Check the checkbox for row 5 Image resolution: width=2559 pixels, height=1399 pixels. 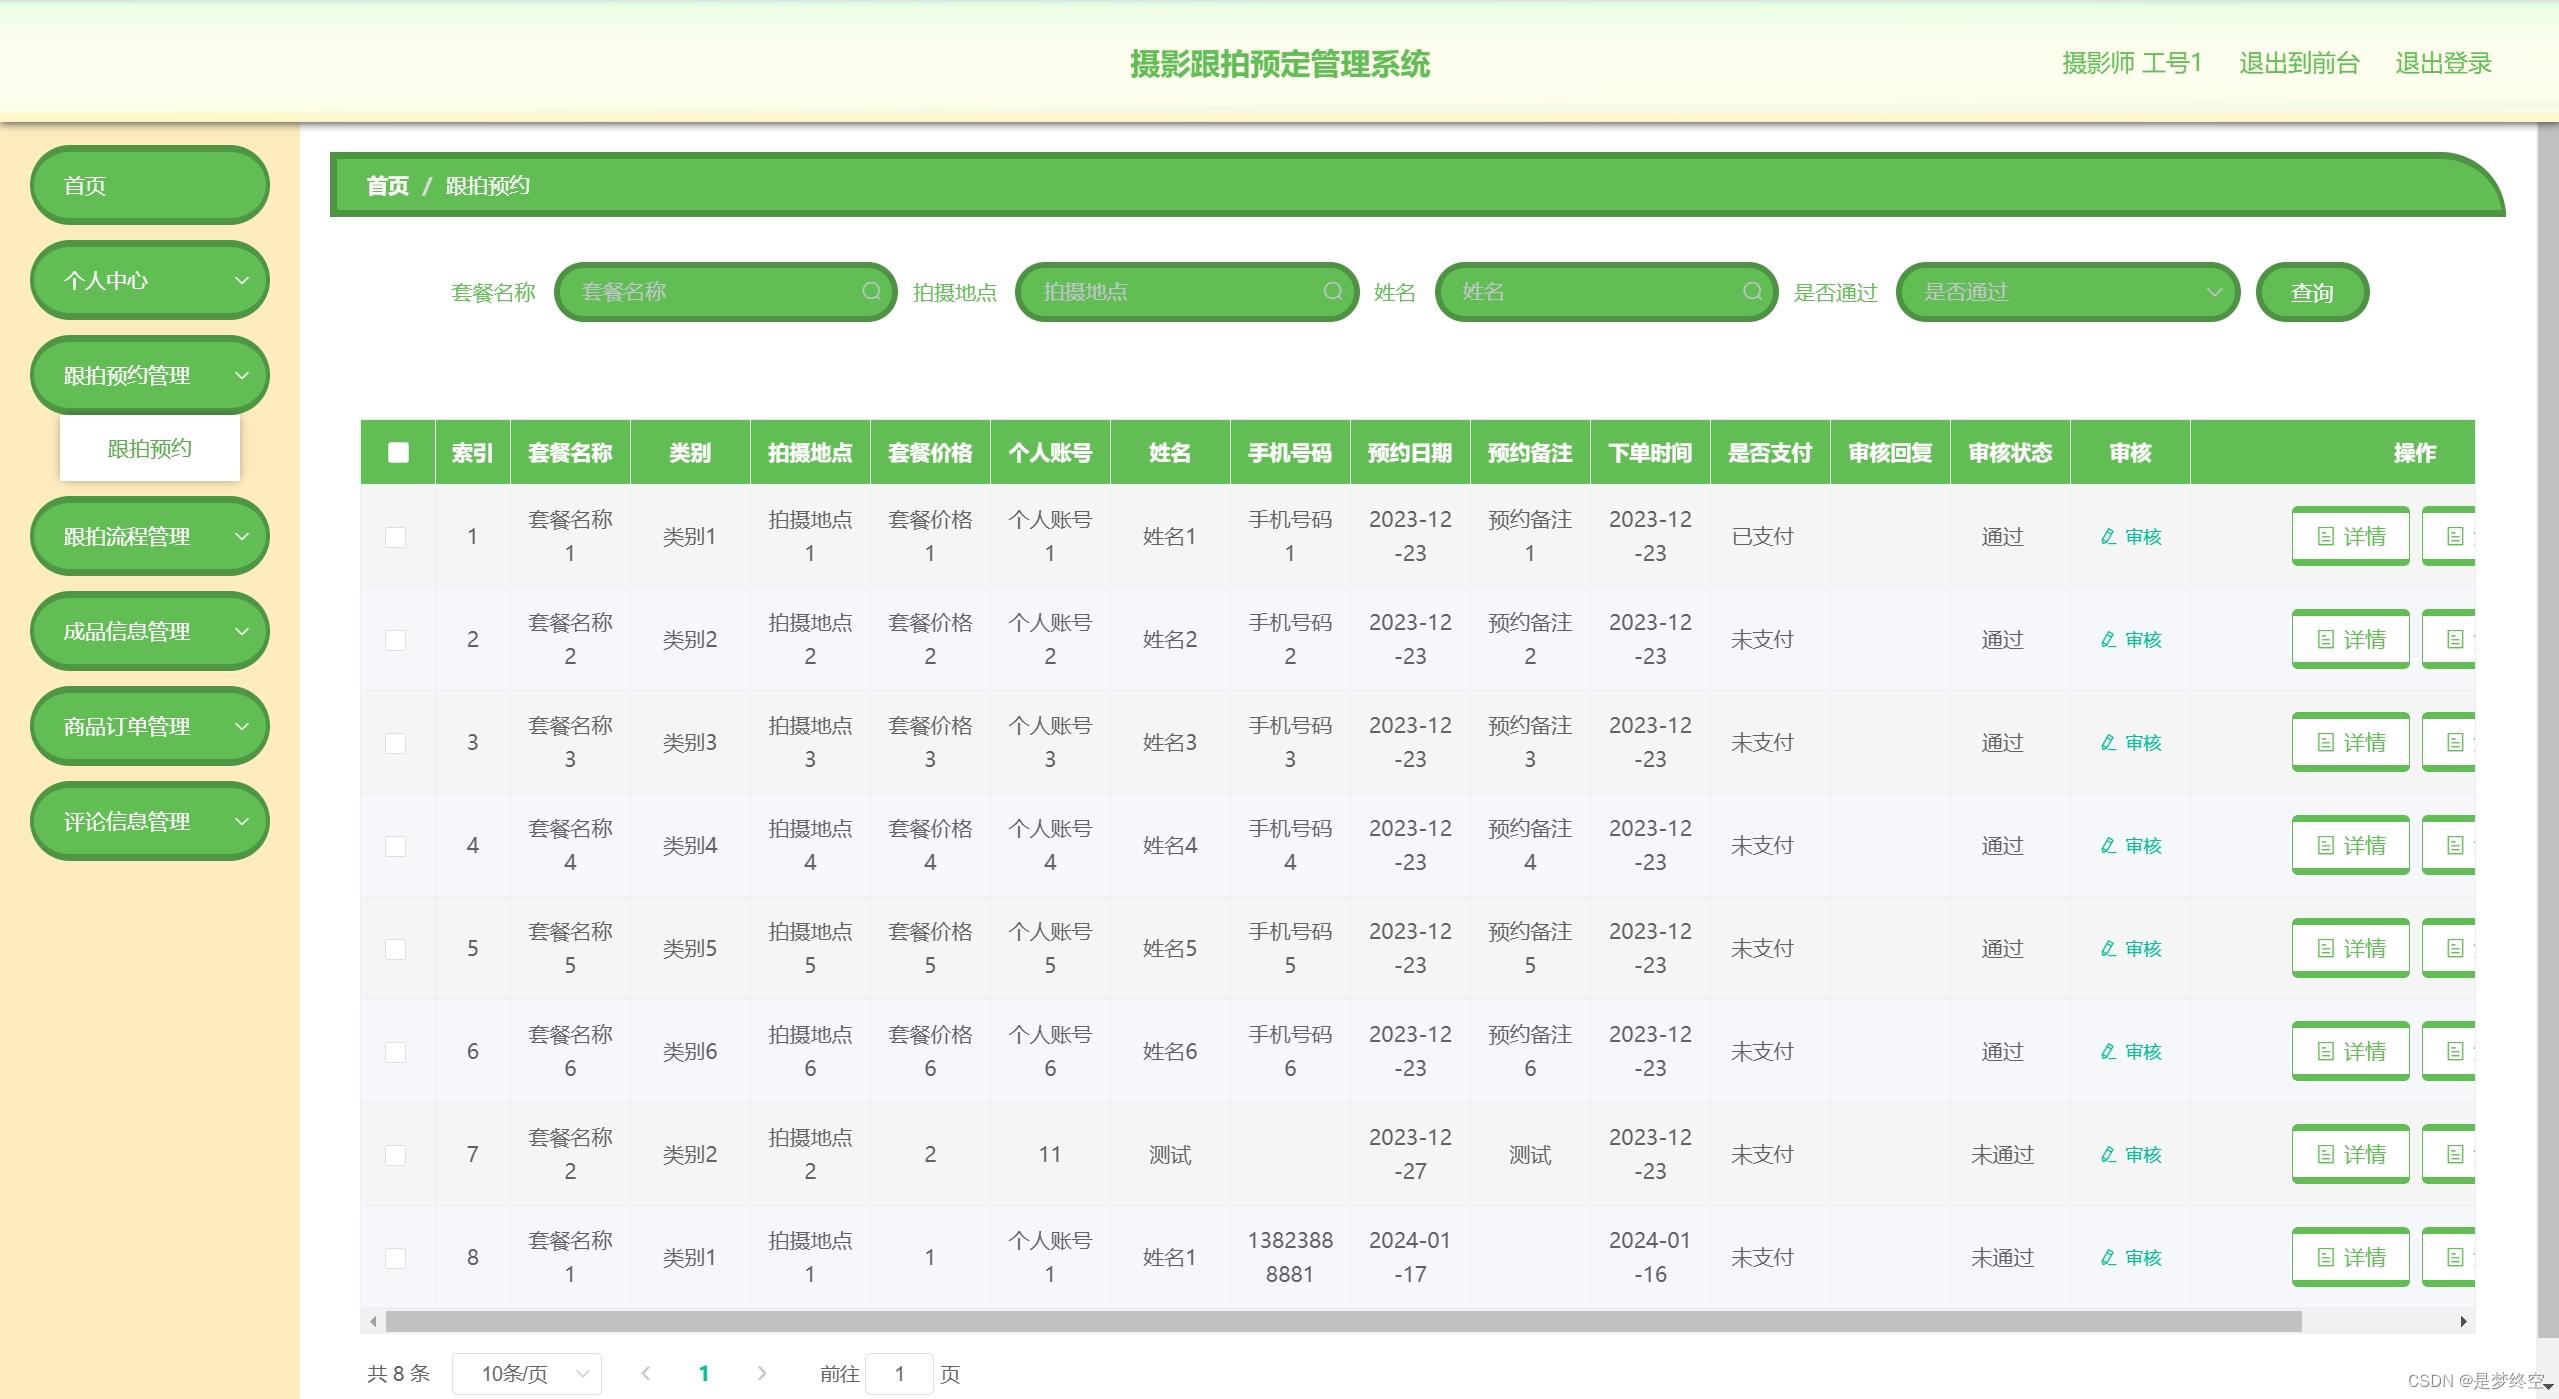tap(396, 949)
